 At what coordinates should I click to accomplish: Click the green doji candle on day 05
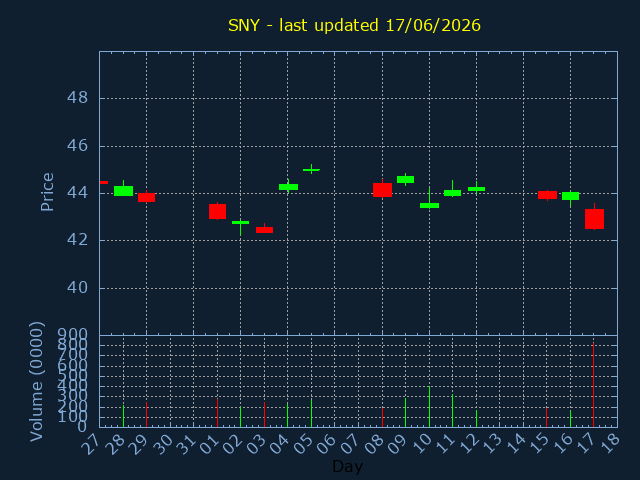(x=311, y=169)
